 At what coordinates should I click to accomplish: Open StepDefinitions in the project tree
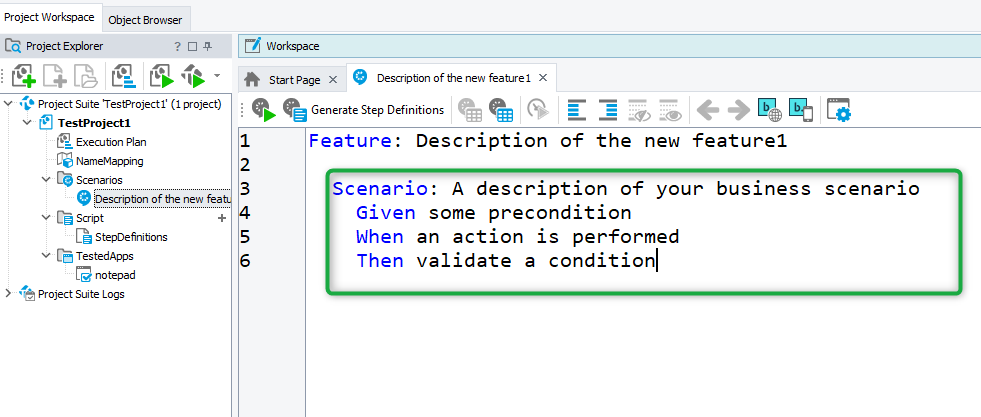tap(131, 237)
